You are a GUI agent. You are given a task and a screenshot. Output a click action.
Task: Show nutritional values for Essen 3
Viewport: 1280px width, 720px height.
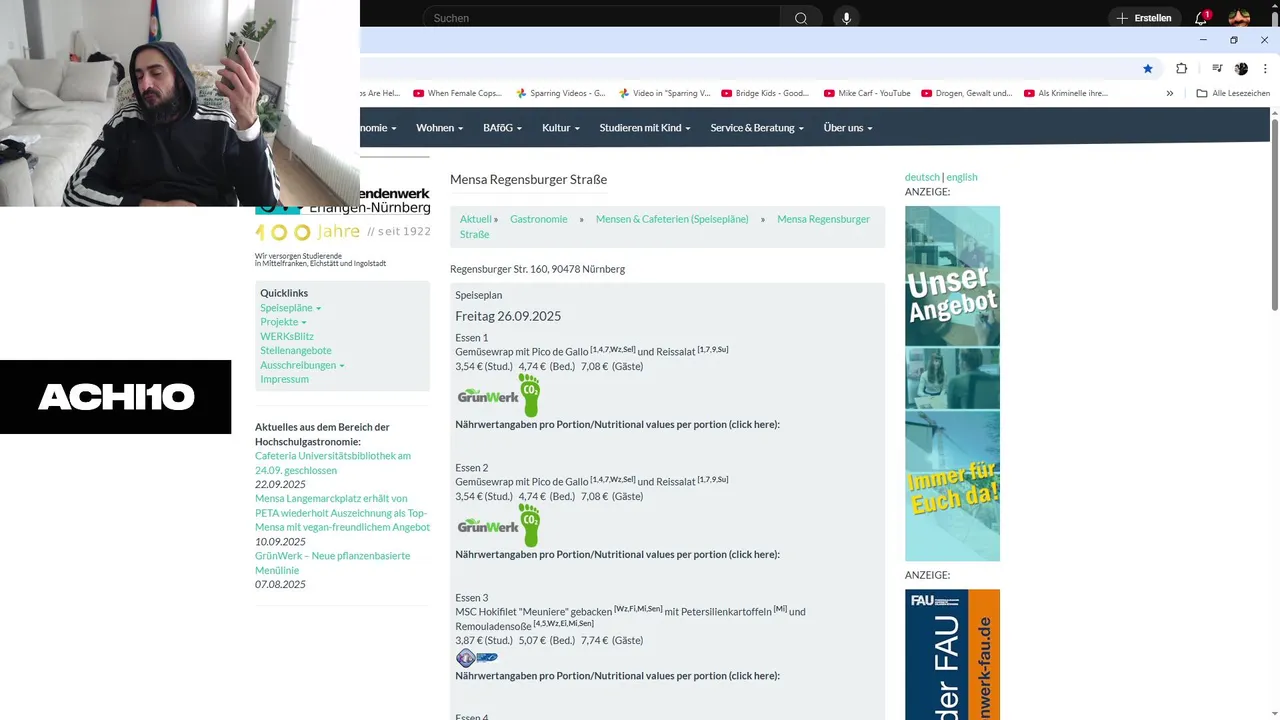tap(617, 676)
